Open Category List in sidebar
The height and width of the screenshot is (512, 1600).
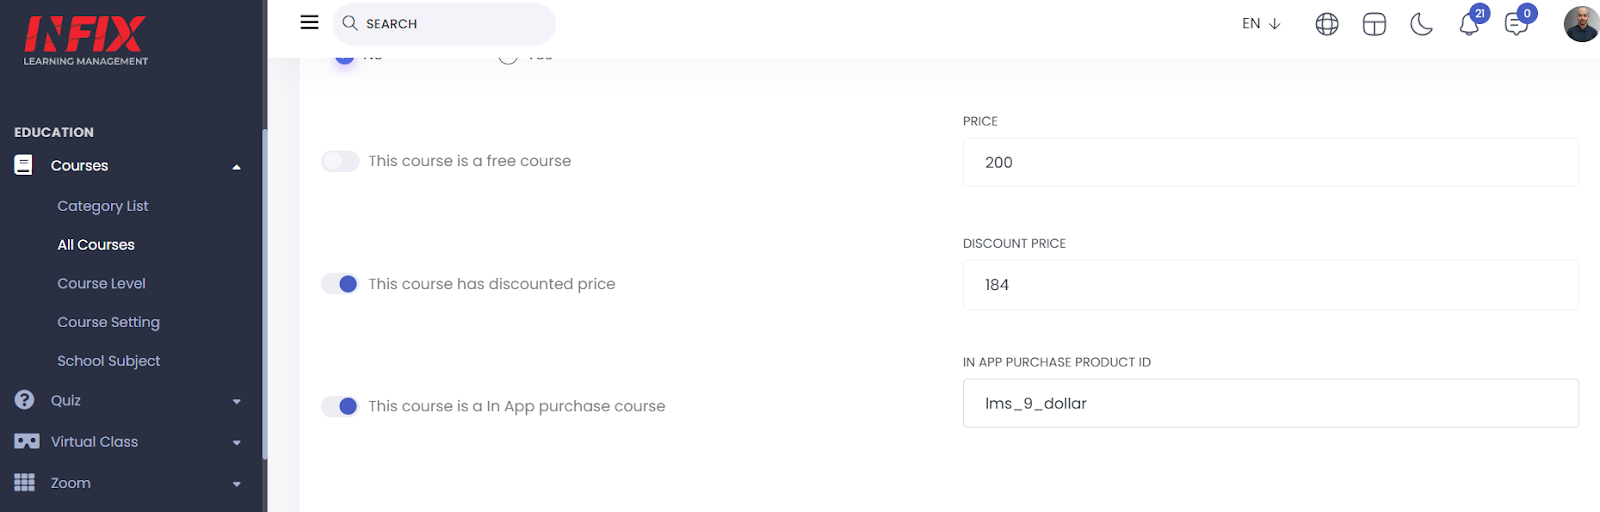click(x=103, y=206)
